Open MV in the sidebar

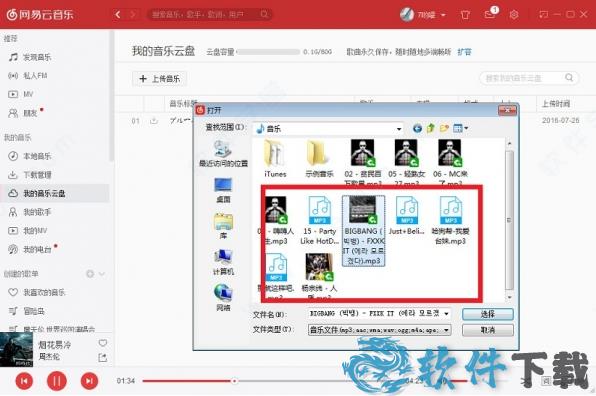(21, 94)
